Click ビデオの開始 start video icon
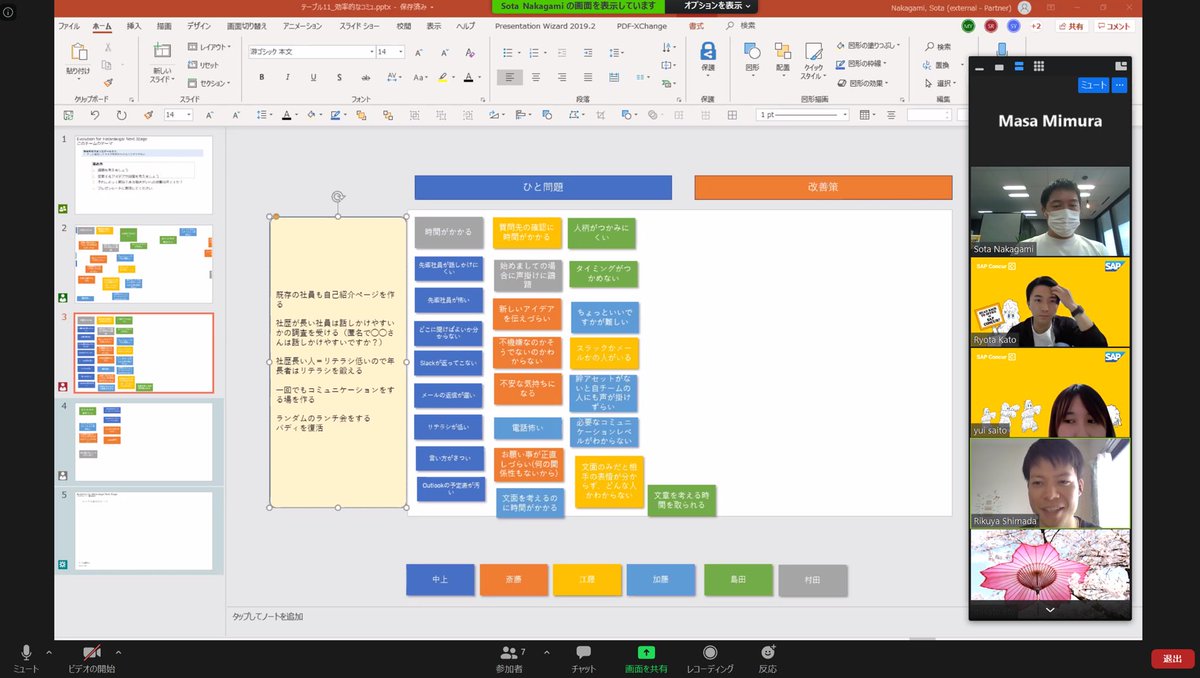 click(91, 652)
